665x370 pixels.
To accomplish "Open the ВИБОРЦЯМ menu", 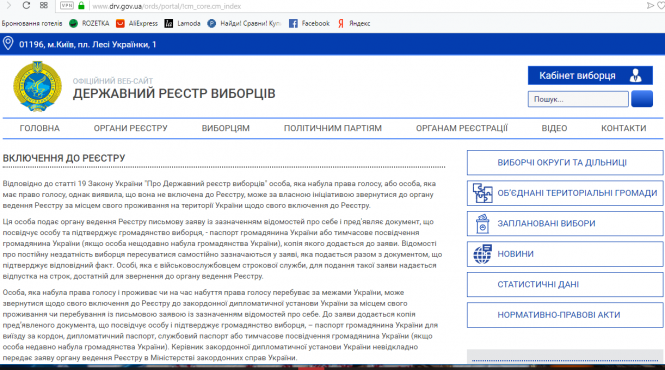I will pyautogui.click(x=226, y=128).
